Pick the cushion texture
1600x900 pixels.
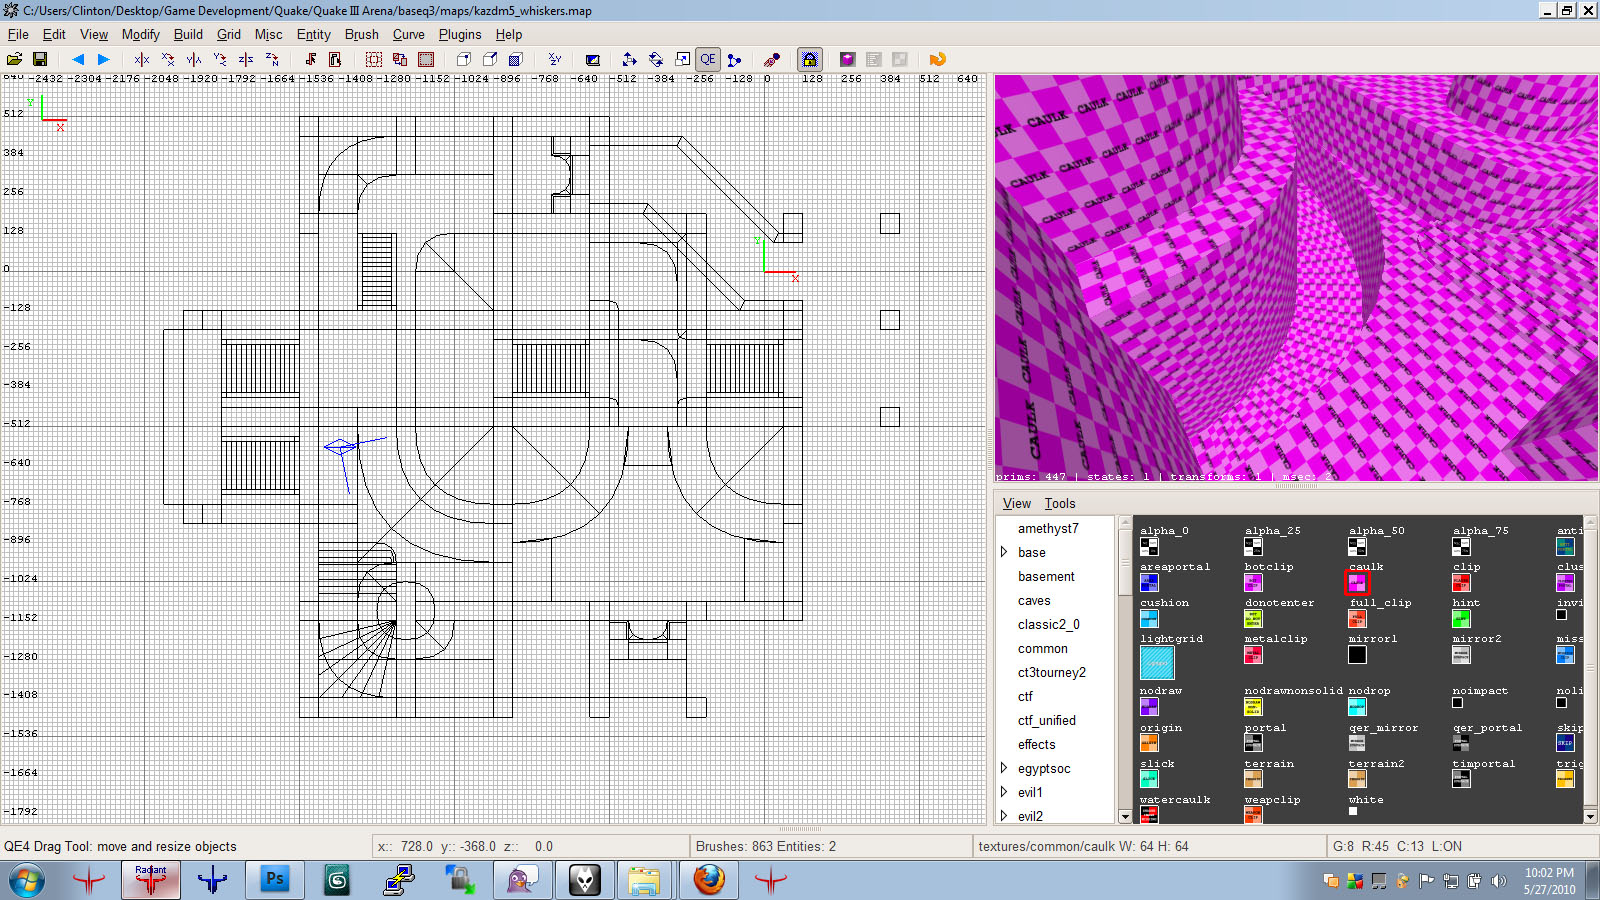point(1149,618)
